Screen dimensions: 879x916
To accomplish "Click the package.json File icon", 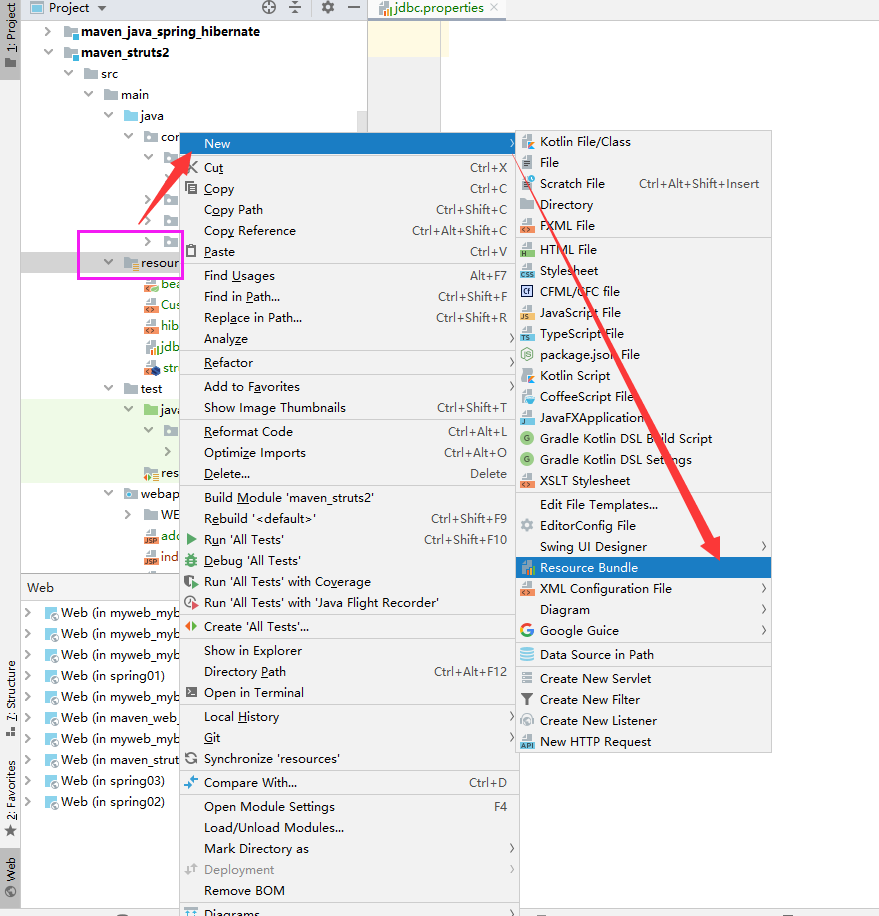I will click(527, 355).
